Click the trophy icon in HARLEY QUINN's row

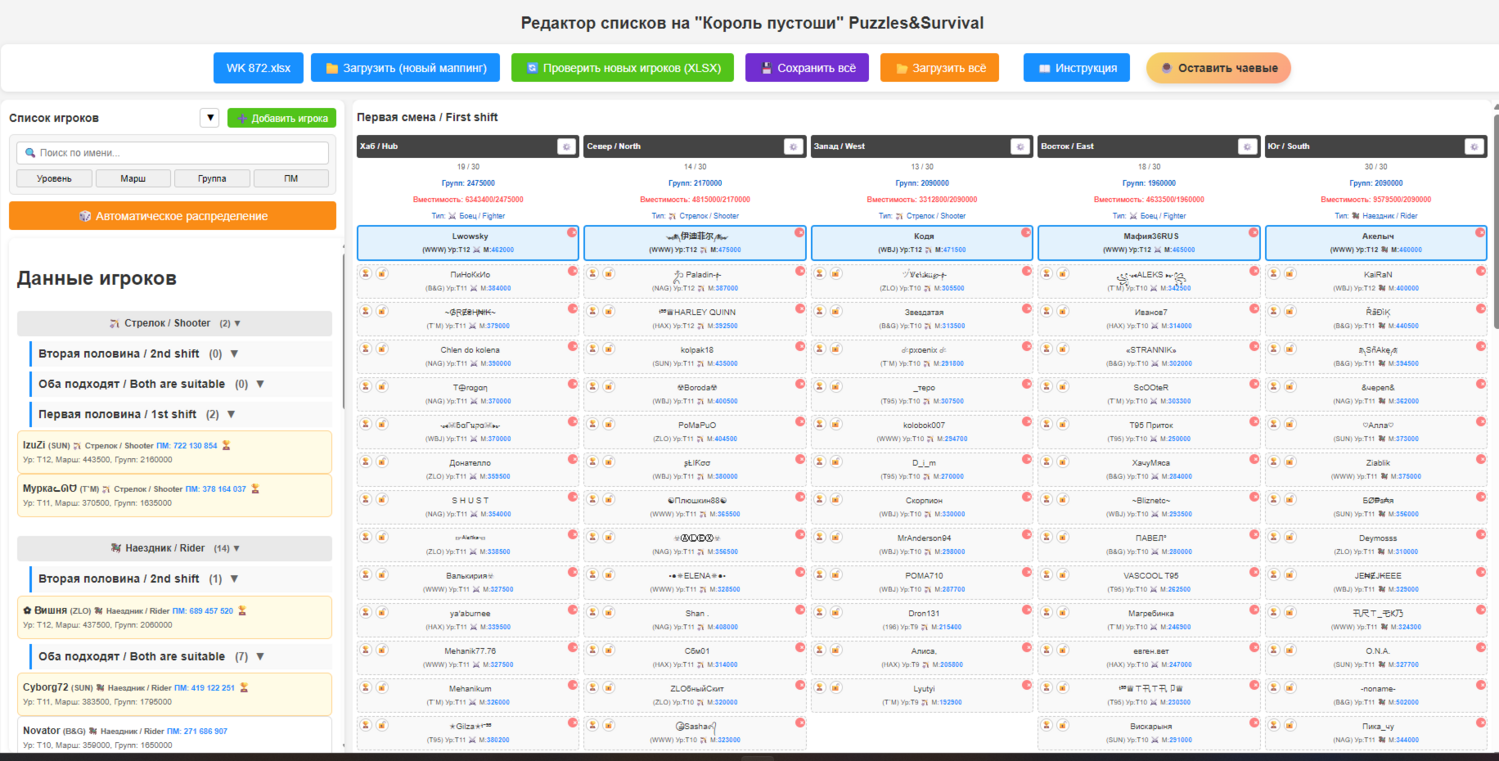coord(593,312)
